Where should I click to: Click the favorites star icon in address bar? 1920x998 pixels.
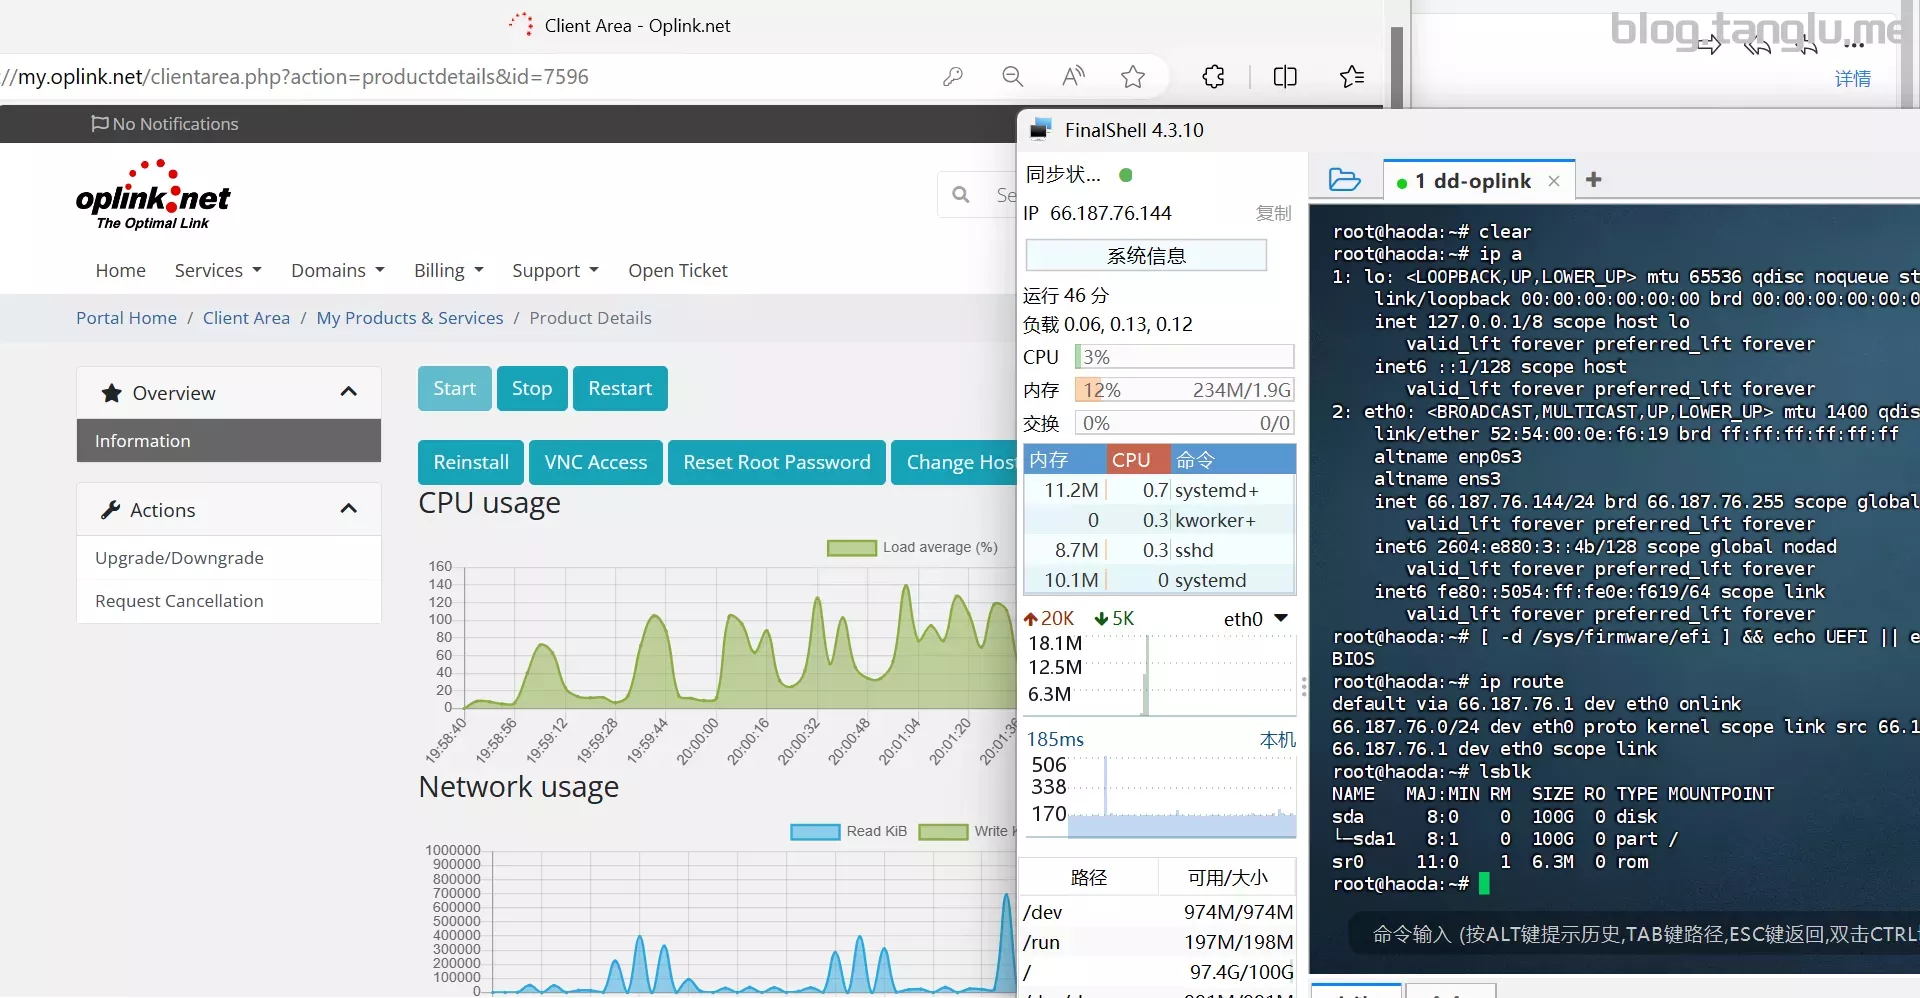tap(1133, 77)
